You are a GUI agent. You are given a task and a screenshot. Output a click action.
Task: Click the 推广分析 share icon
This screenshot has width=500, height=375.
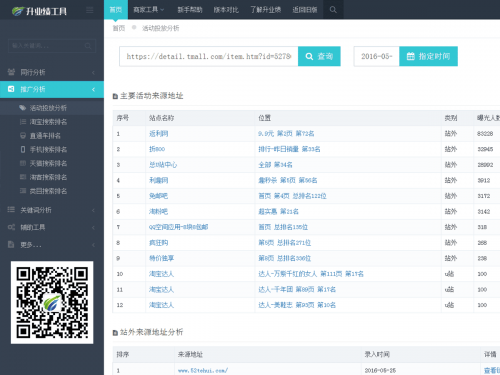pyautogui.click(x=11, y=89)
